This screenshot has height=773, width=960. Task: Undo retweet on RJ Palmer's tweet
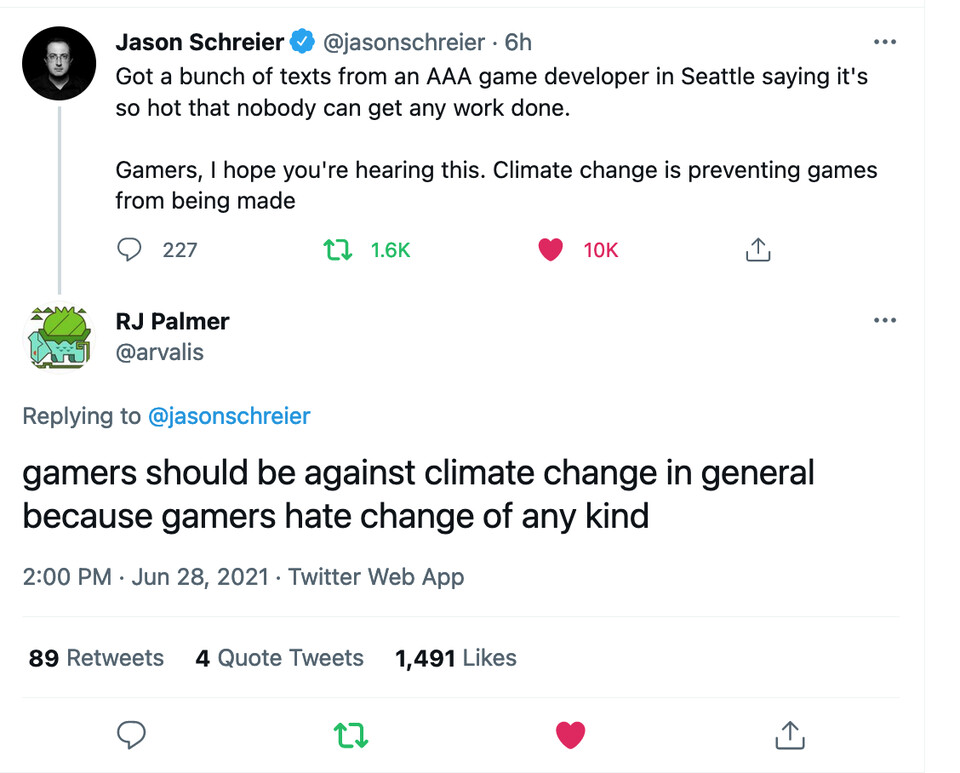click(352, 736)
